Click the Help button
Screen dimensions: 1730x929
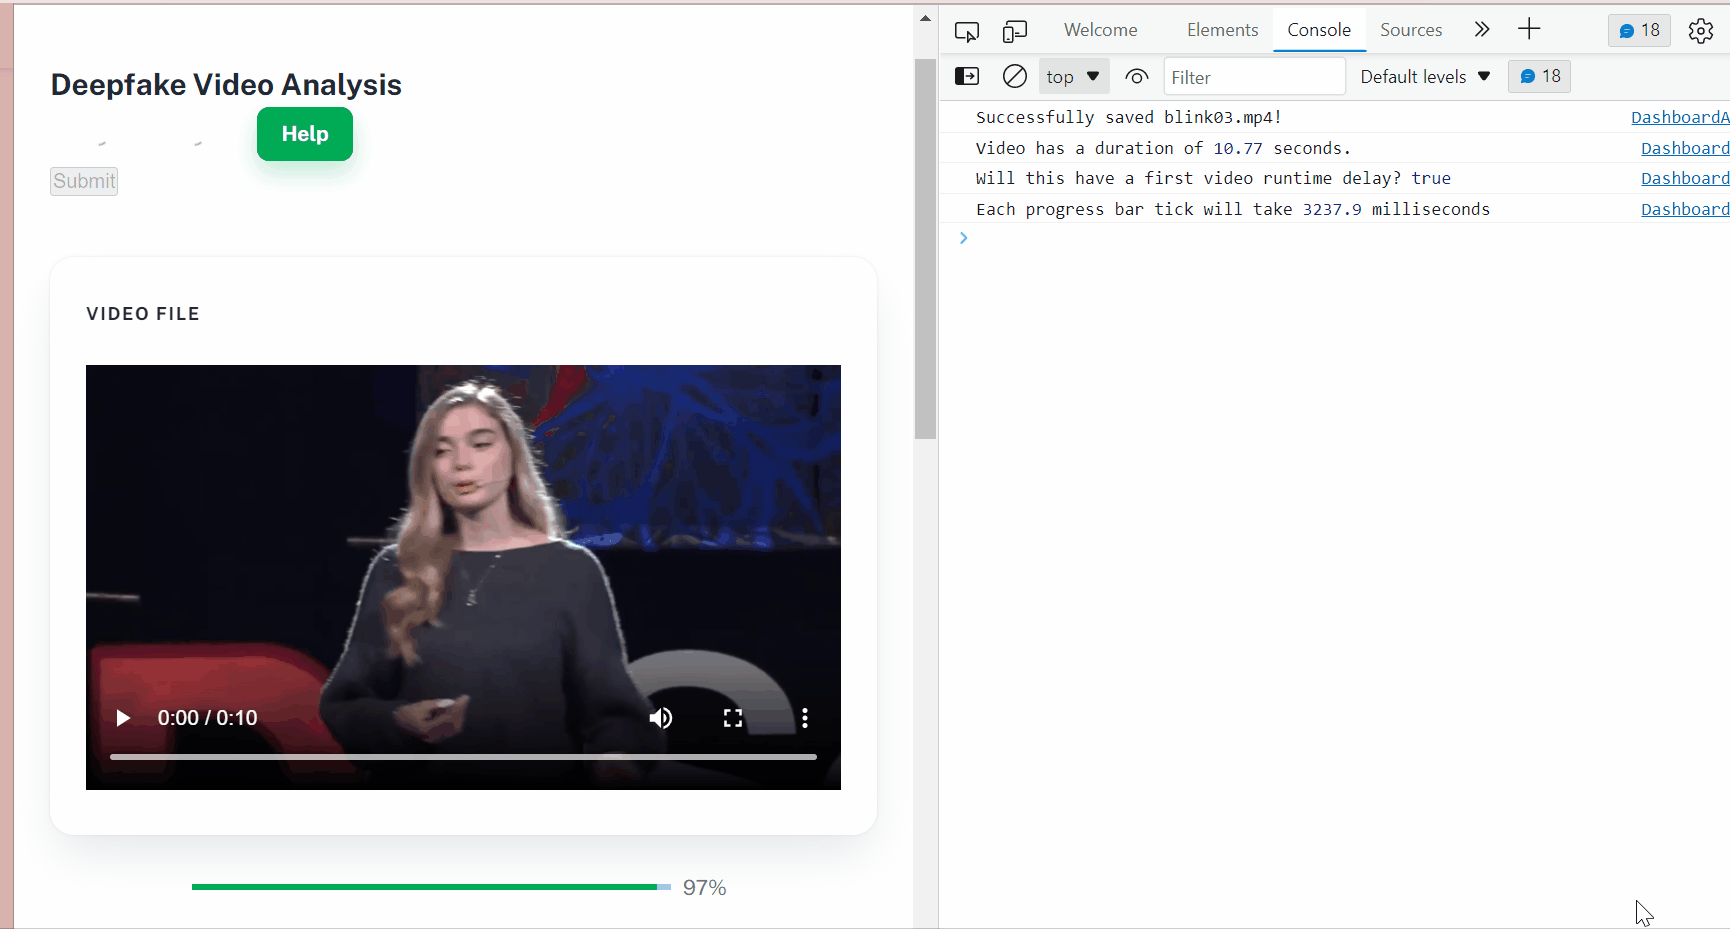(x=304, y=133)
